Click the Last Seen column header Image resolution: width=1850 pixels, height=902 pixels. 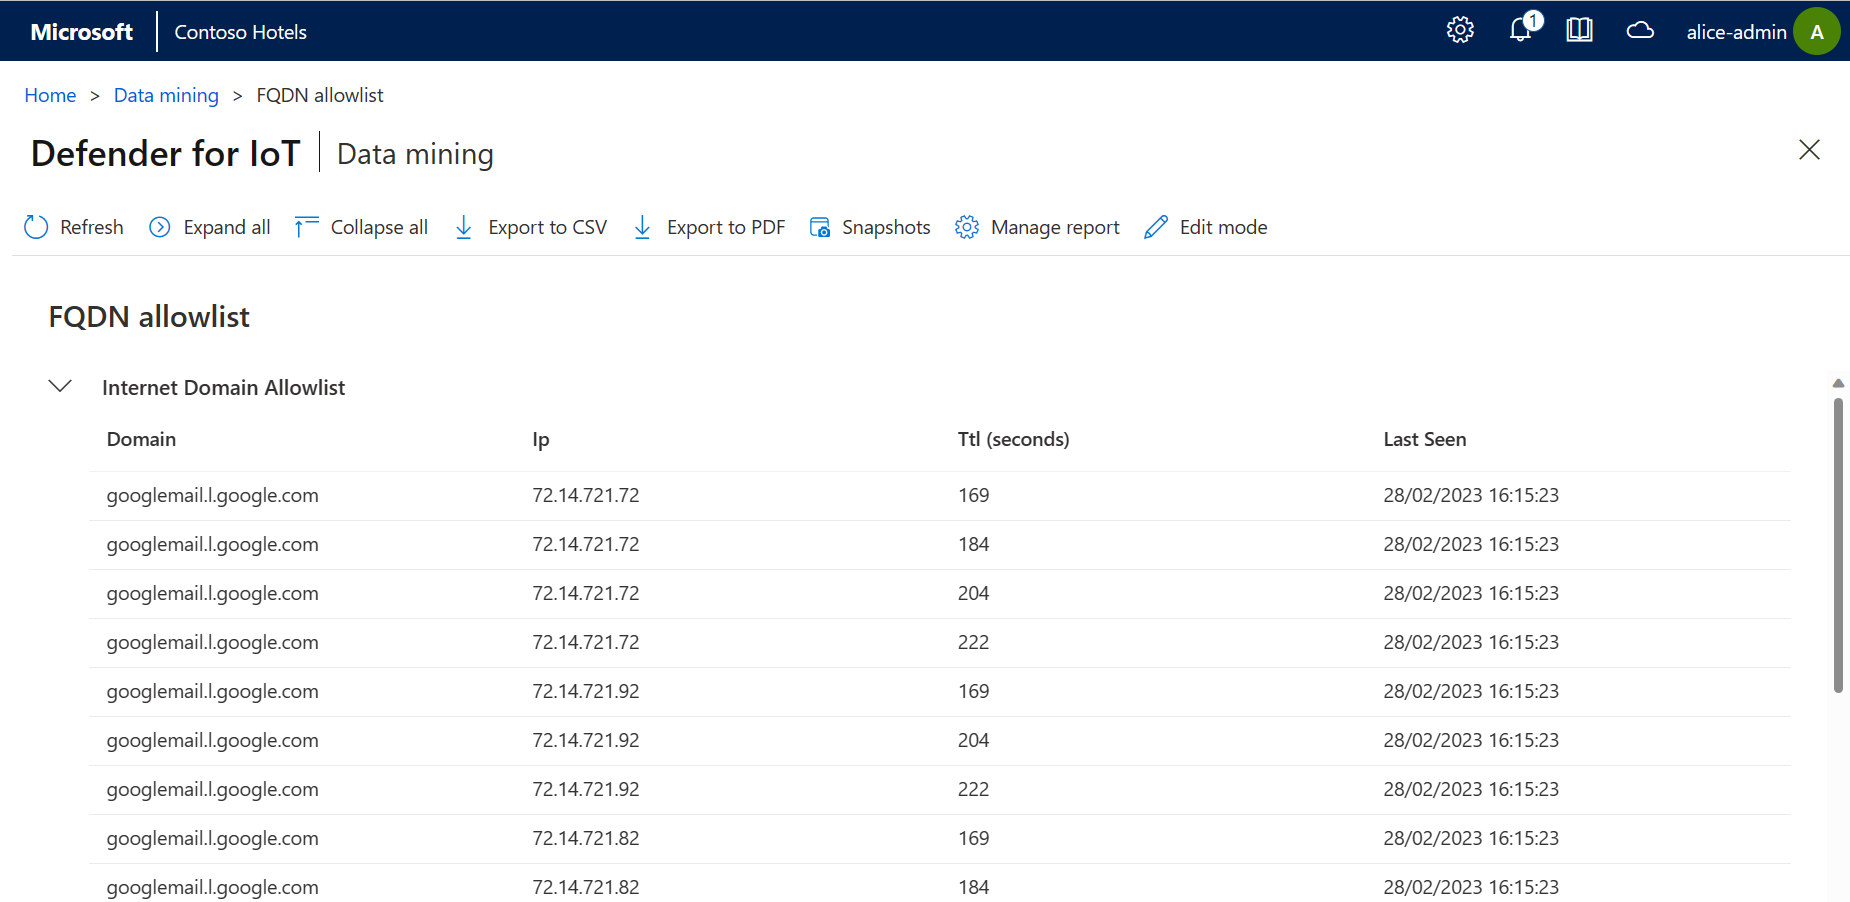click(1425, 439)
